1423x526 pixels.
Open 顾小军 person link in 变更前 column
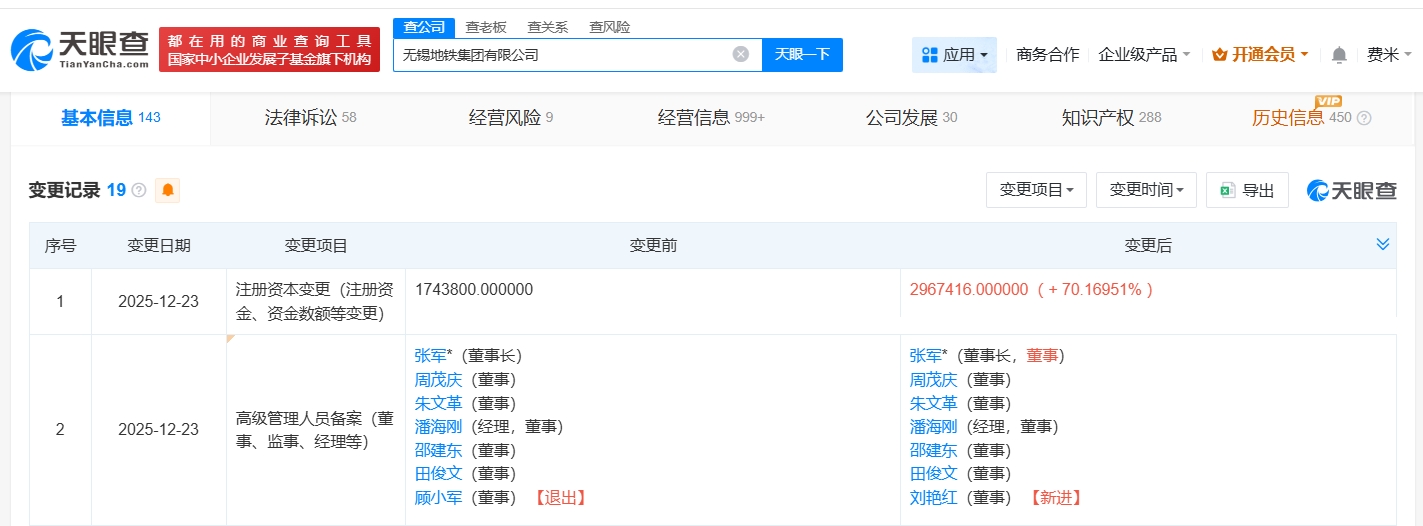tap(438, 497)
